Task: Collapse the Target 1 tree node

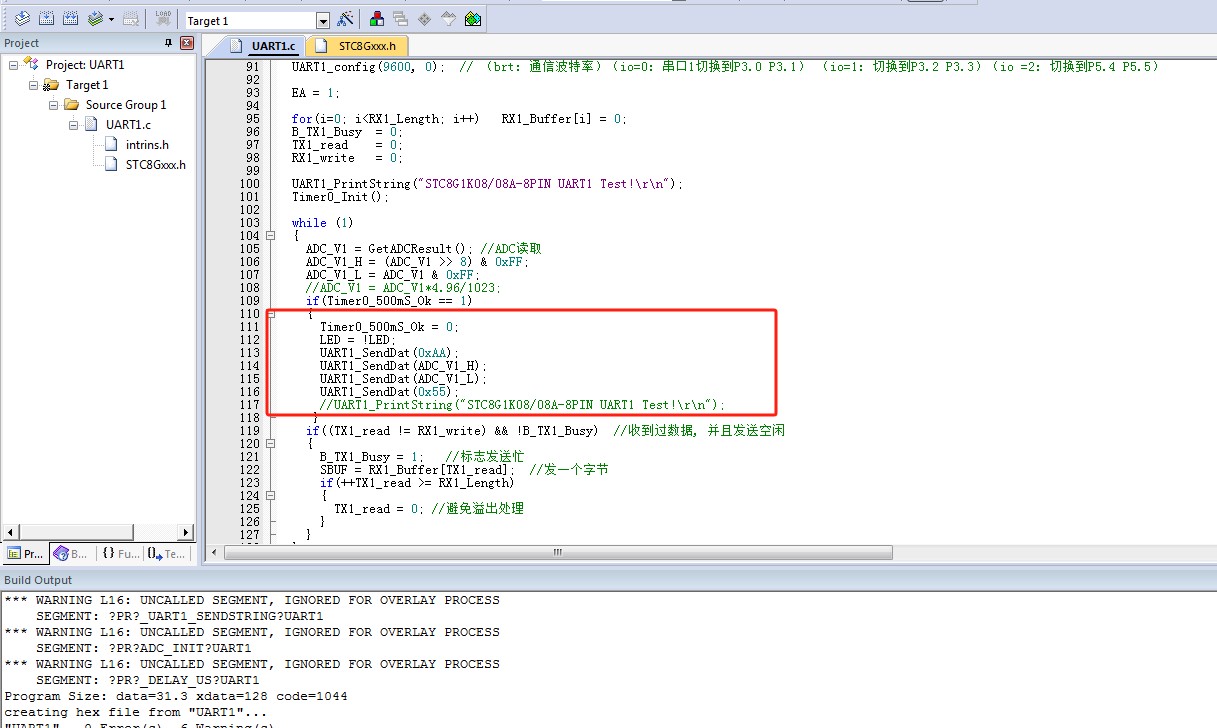Action: coord(32,85)
